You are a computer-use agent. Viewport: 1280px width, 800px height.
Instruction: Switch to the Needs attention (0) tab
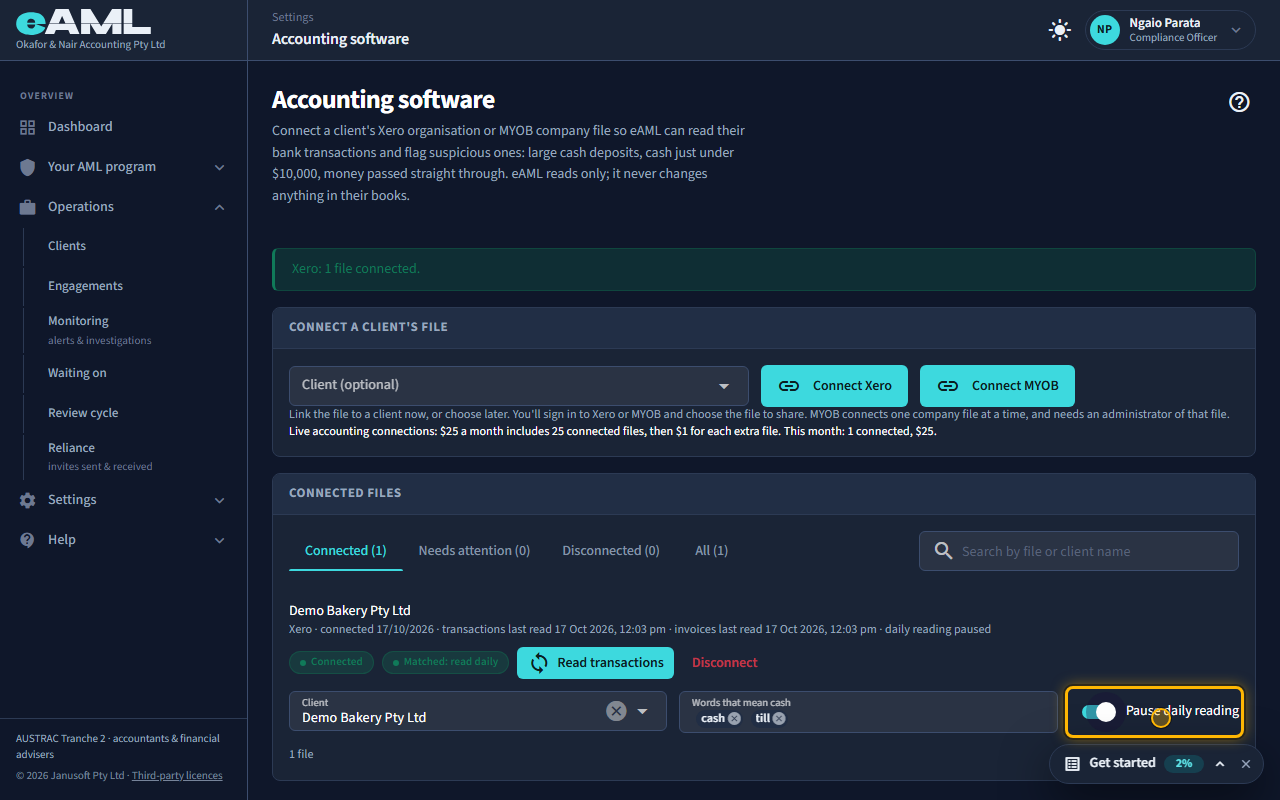click(x=474, y=551)
